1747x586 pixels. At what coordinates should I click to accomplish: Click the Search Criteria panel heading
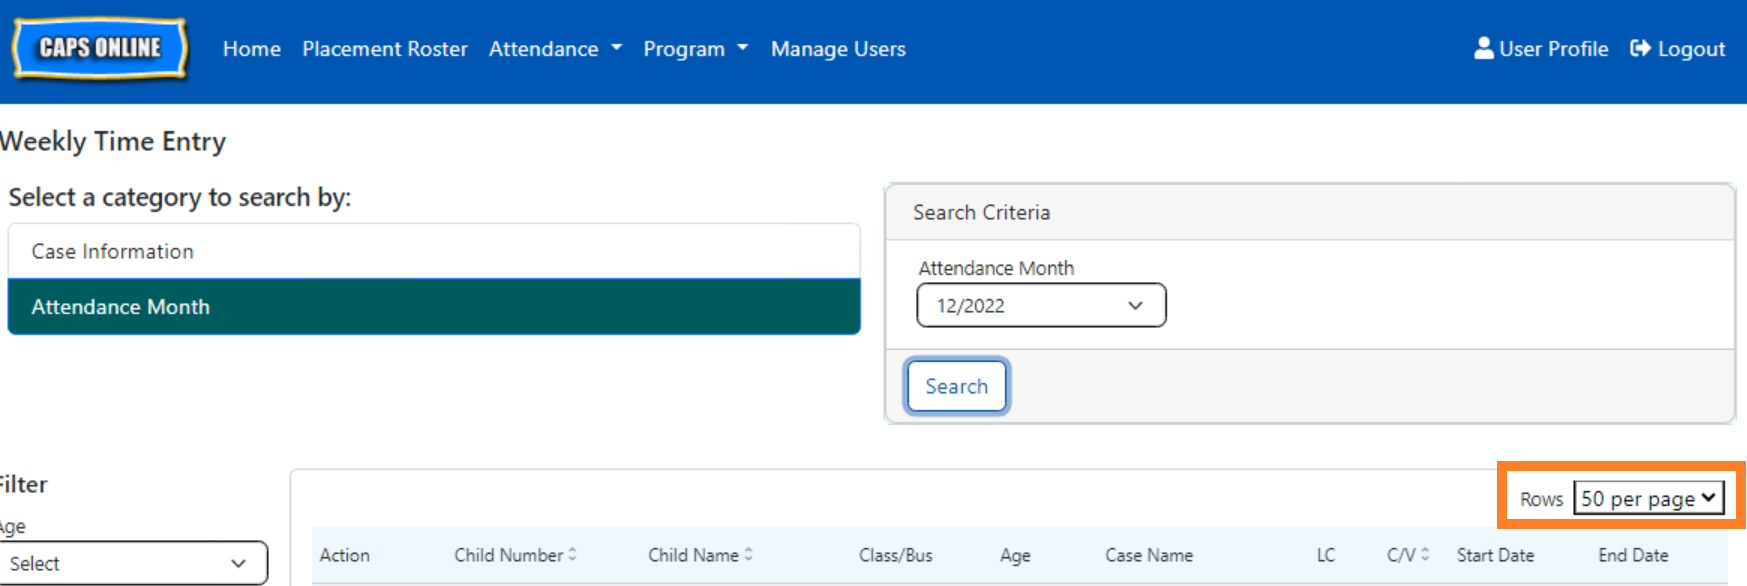point(981,212)
